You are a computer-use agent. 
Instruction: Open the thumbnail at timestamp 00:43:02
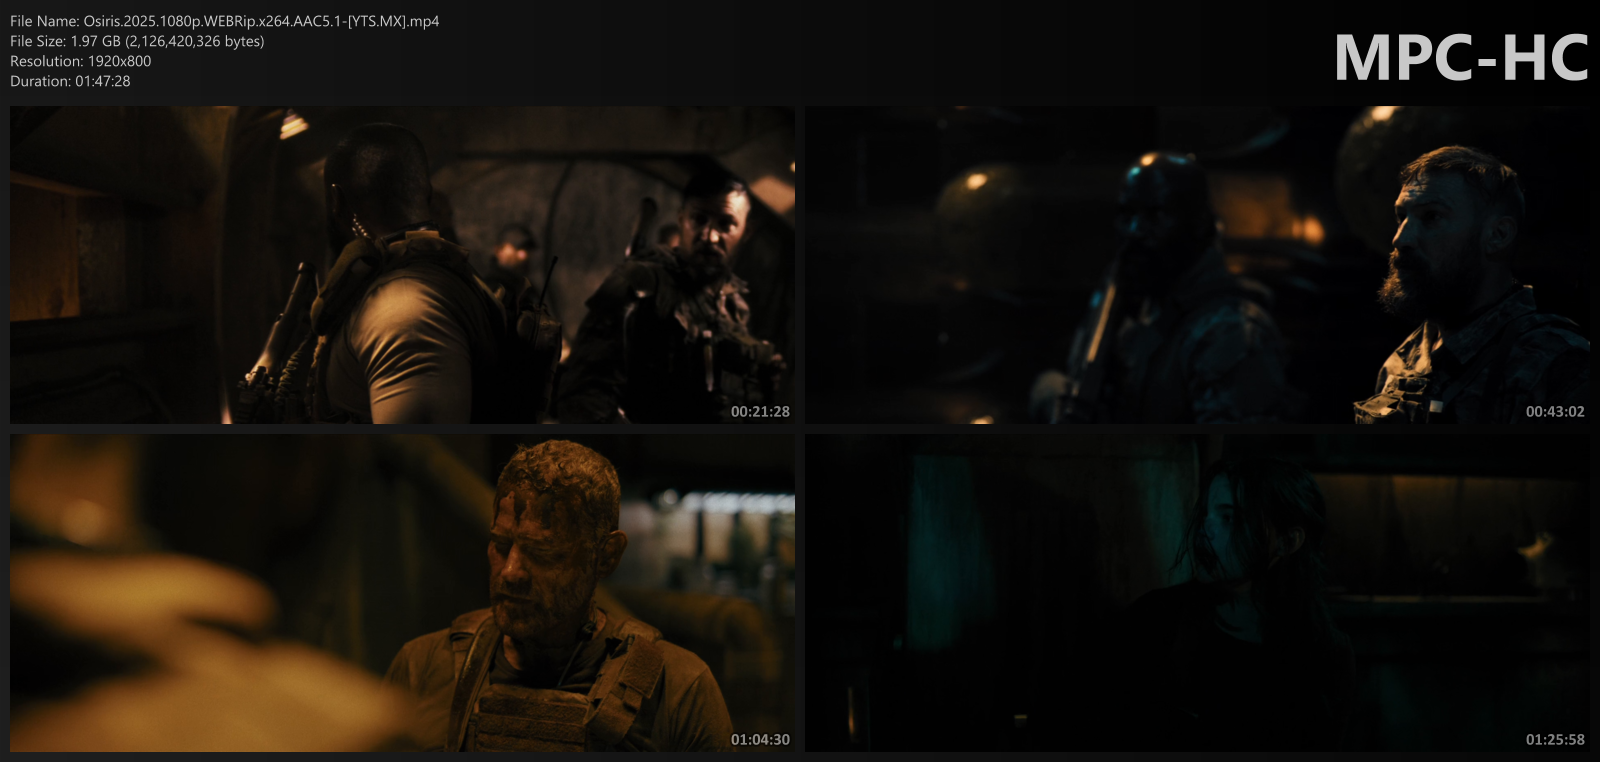(1197, 265)
